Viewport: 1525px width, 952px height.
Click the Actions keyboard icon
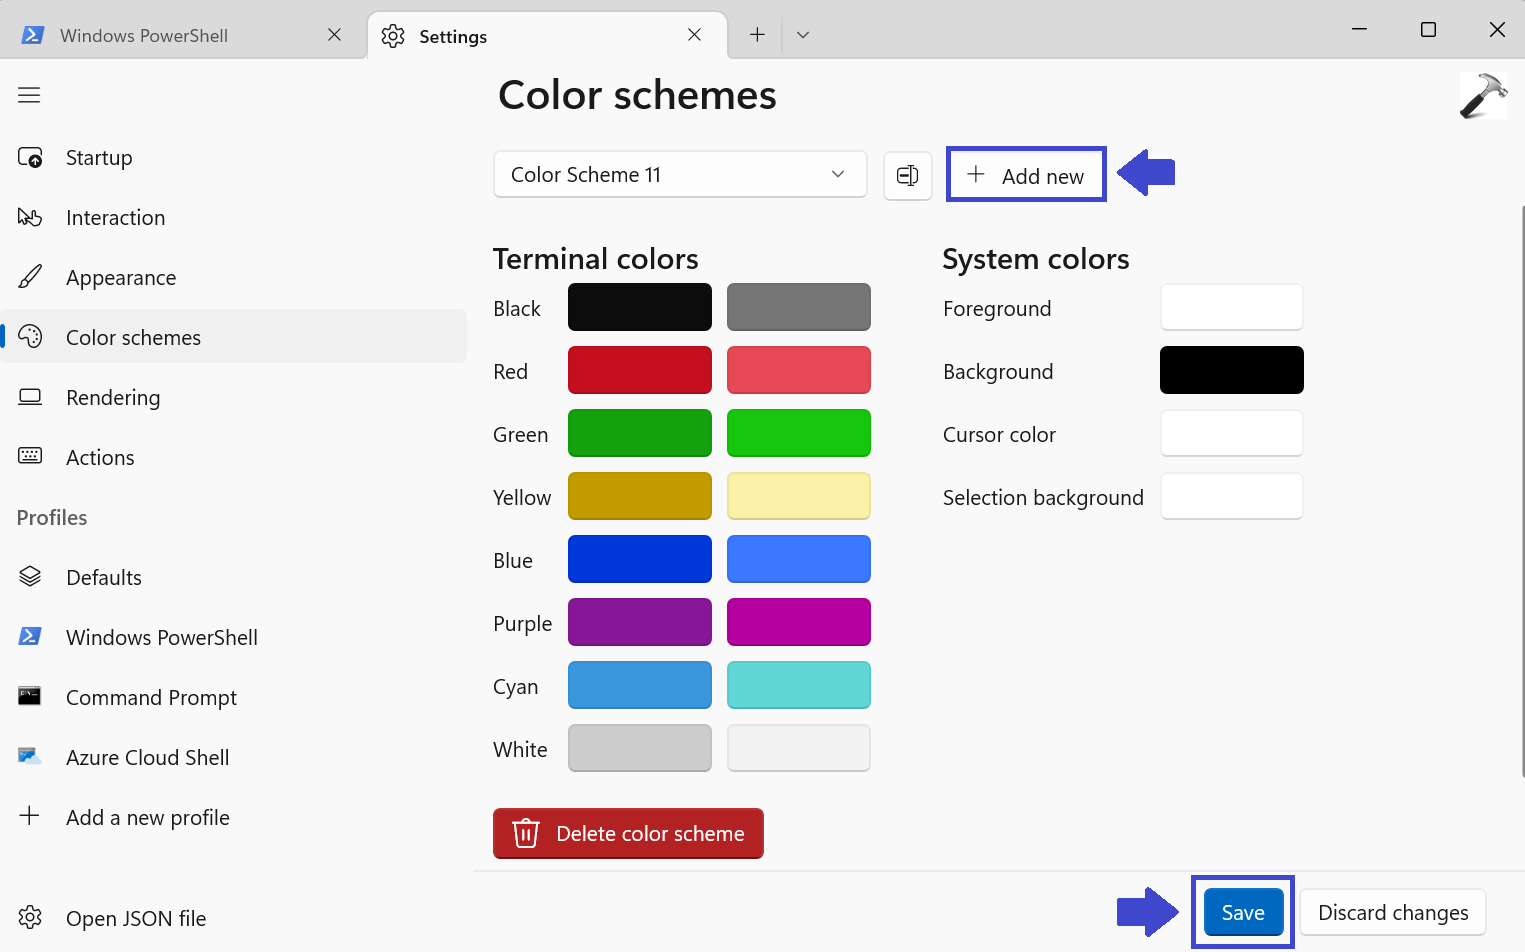(30, 457)
